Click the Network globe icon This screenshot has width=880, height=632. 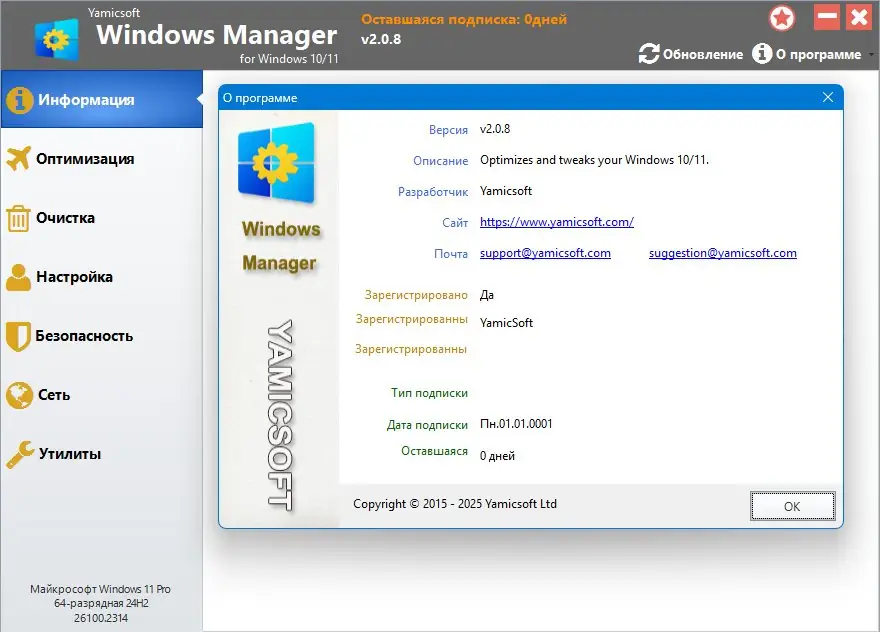click(20, 395)
